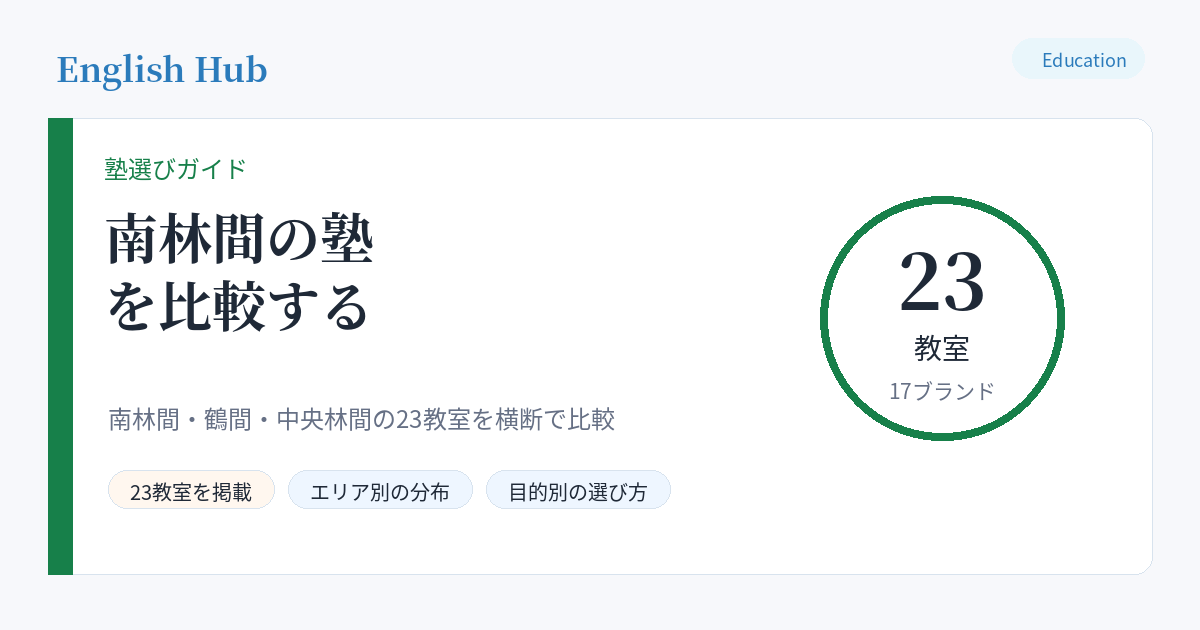Click the 教室 label inside the circle
The width and height of the screenshot is (1200, 630).
coord(942,348)
